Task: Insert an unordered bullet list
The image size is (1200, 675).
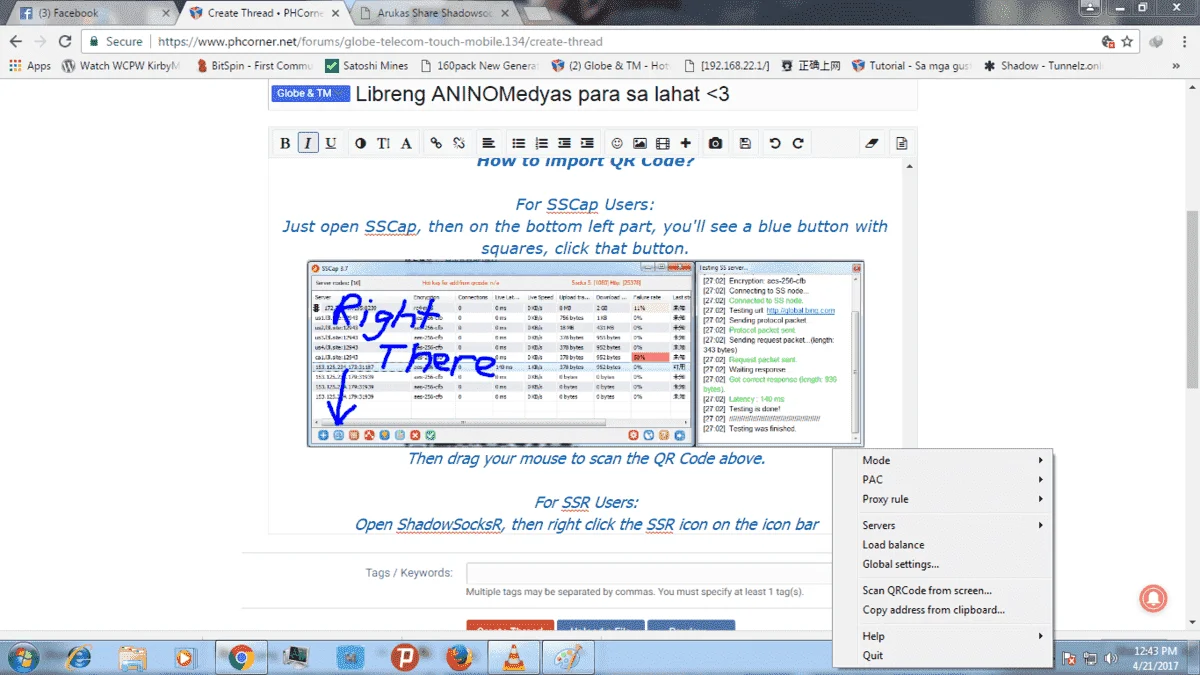Action: (x=518, y=143)
